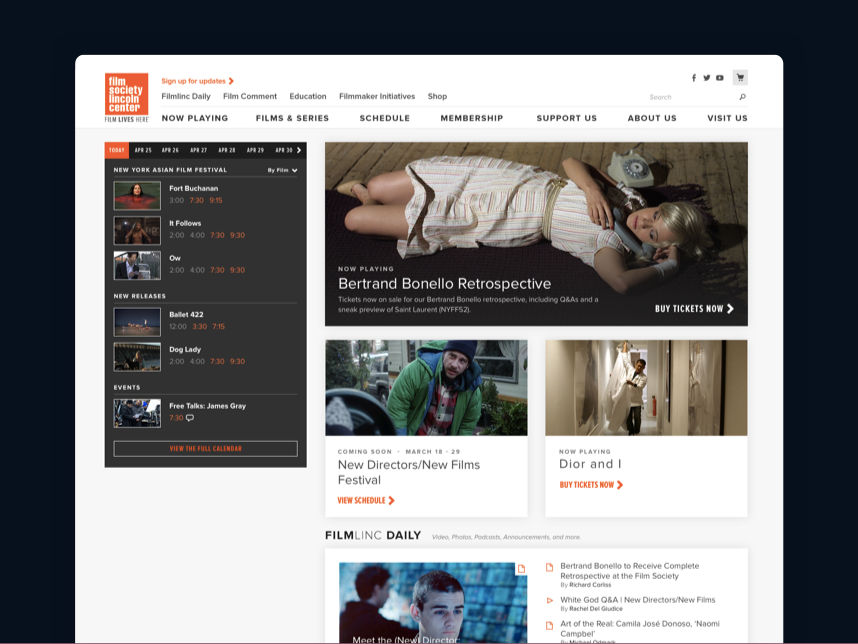
Task: Click the arrow beside Dior and I BUY TICKETS NOW
Action: tap(620, 485)
